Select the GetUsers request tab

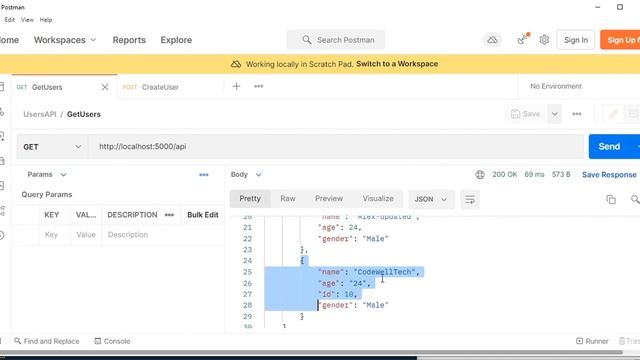(47, 87)
